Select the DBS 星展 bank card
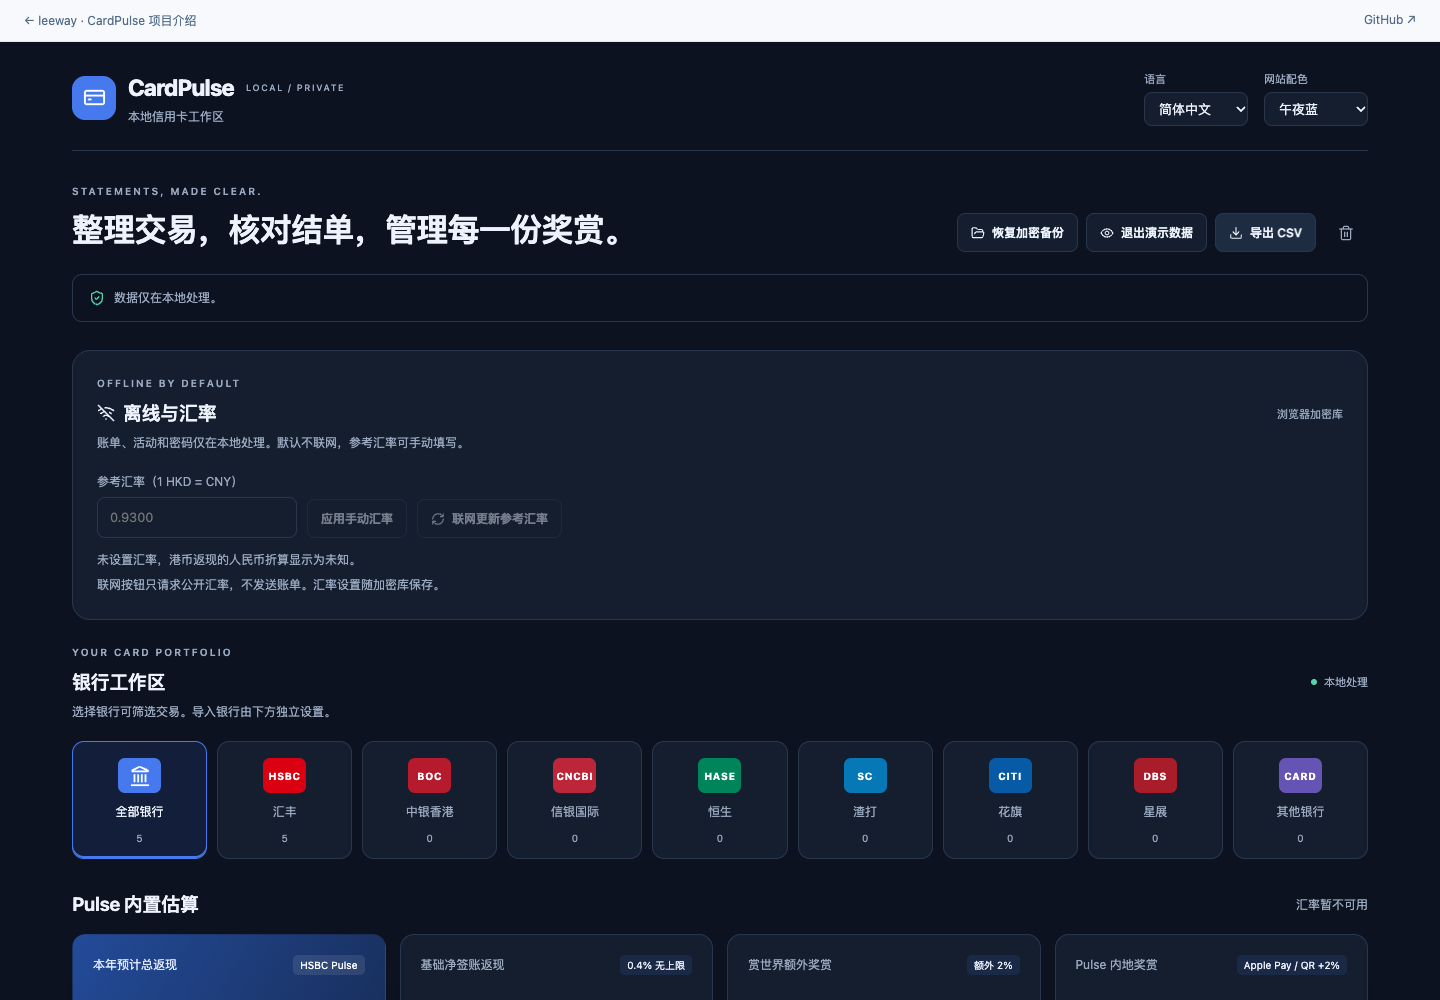The image size is (1440, 1000). (1155, 800)
